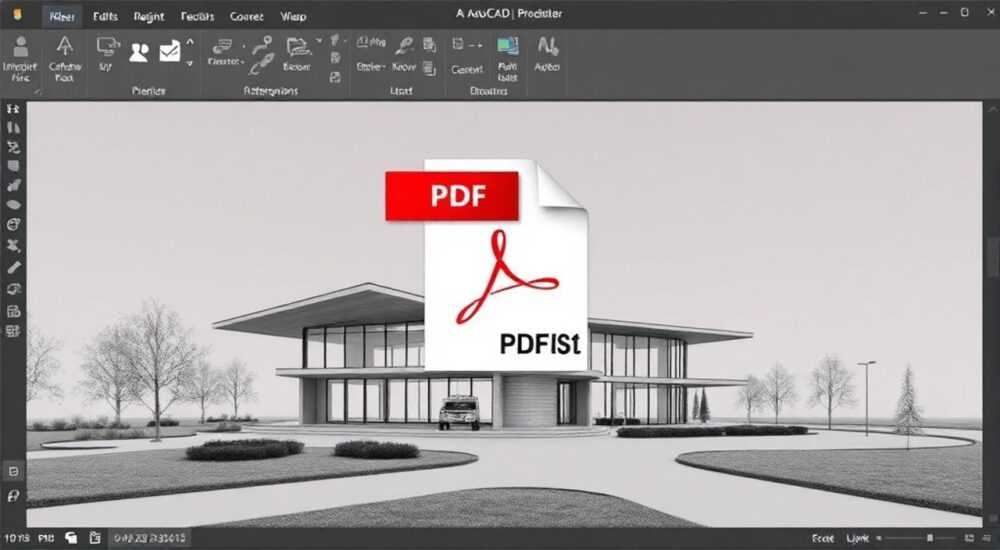Open the 'Wiep' ribbon tab
Viewport: 1000px width, 550px height.
pyautogui.click(x=293, y=17)
